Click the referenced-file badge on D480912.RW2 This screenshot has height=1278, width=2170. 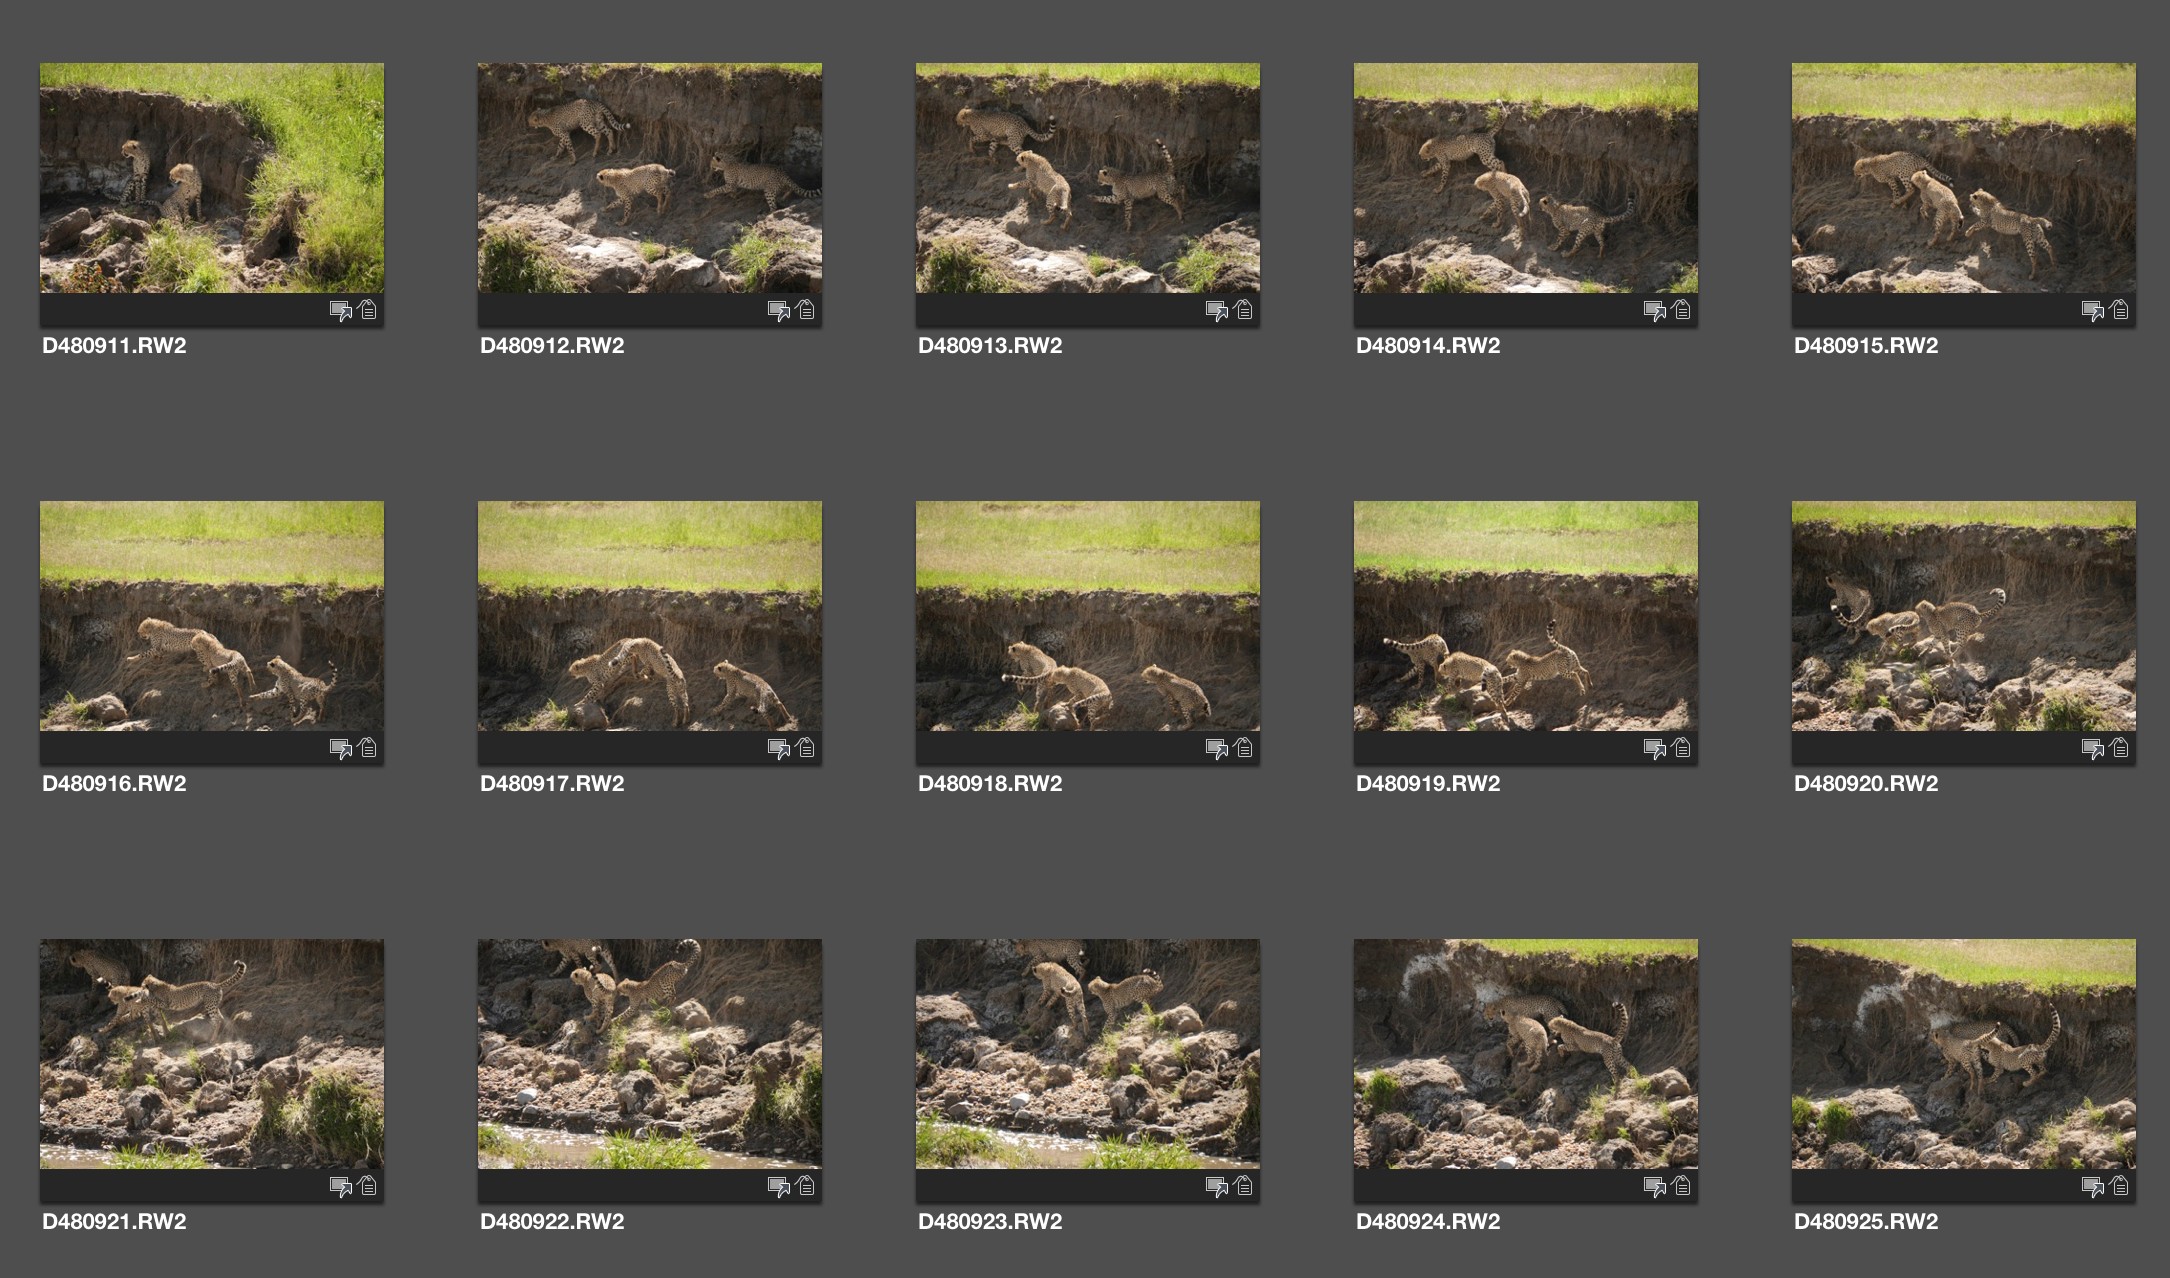point(779,311)
